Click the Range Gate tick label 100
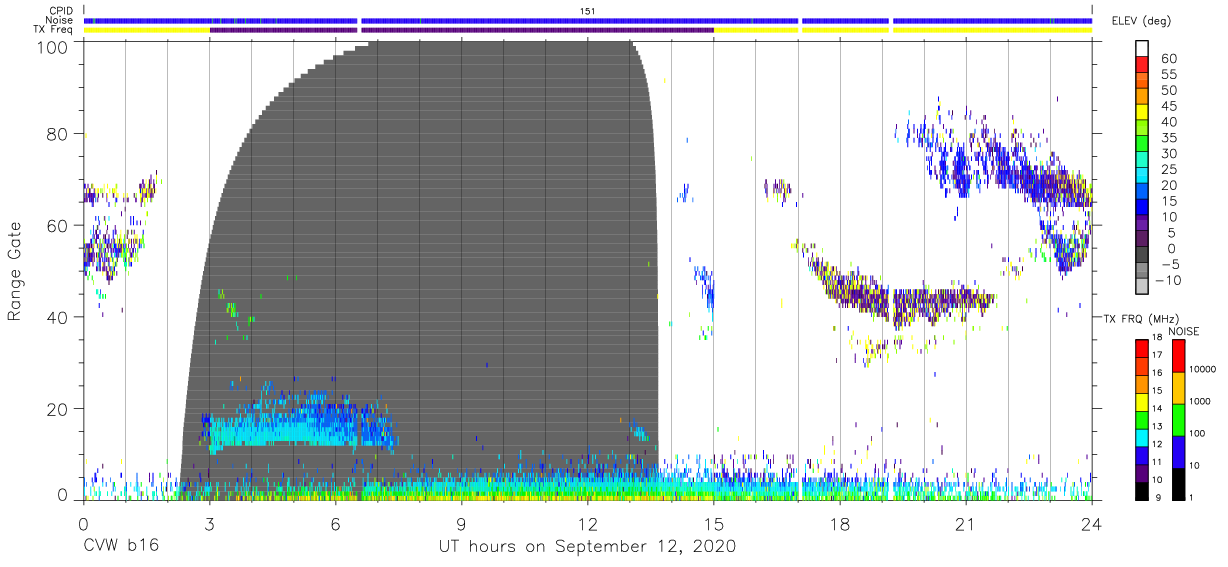The image size is (1228, 567). tap(54, 46)
